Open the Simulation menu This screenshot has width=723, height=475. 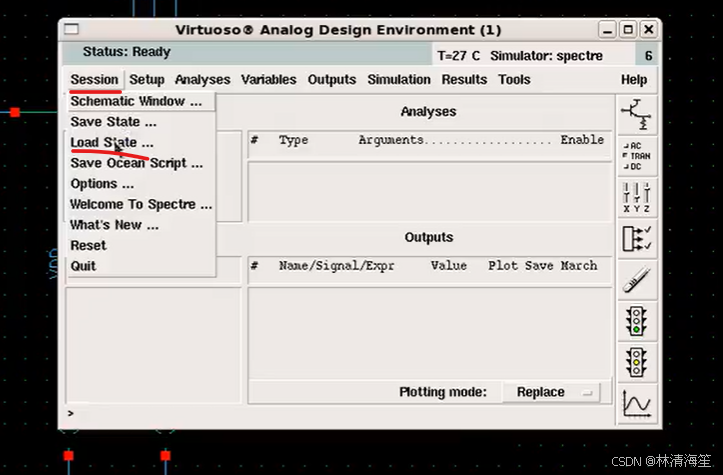399,80
